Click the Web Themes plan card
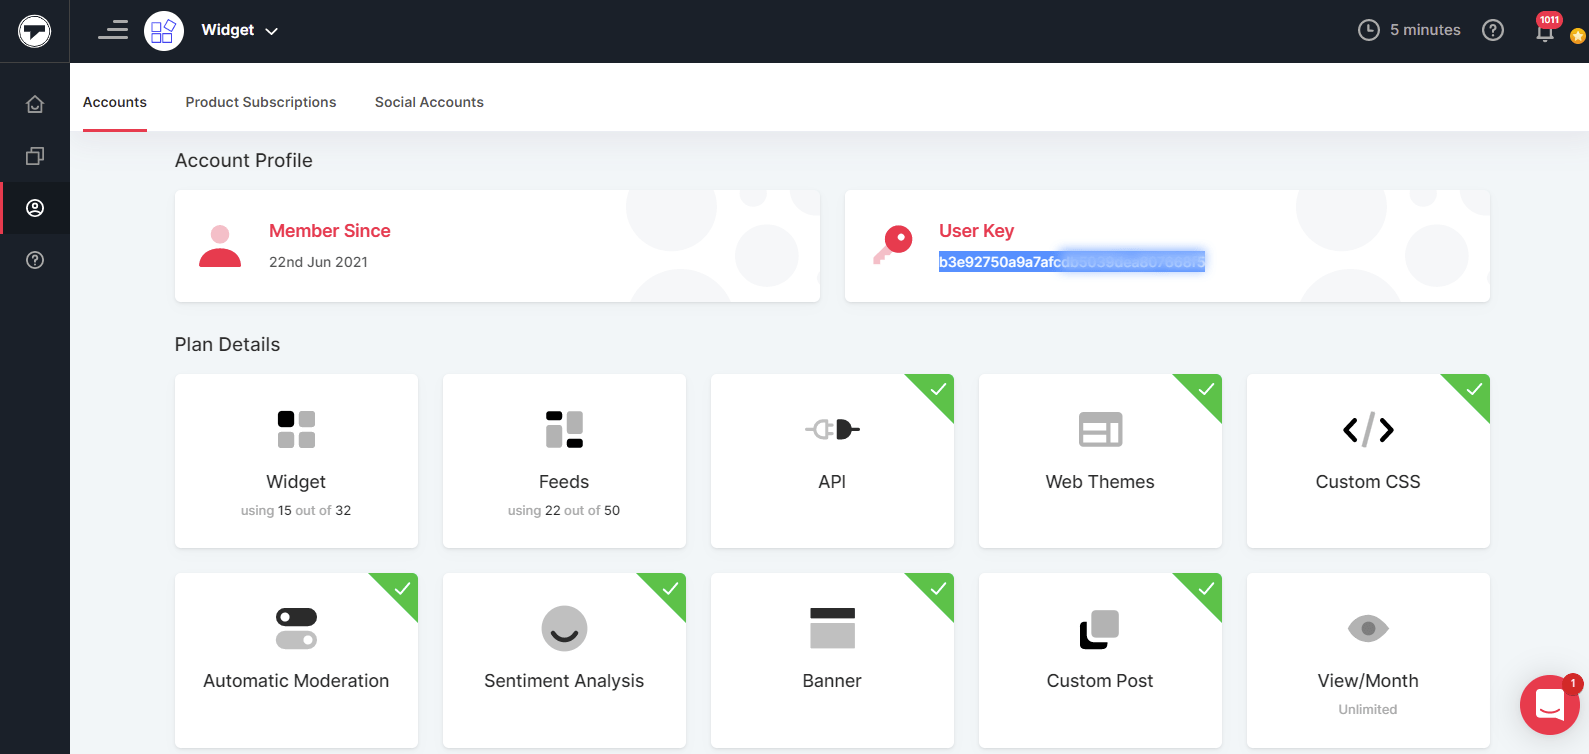This screenshot has width=1589, height=754. coord(1100,461)
